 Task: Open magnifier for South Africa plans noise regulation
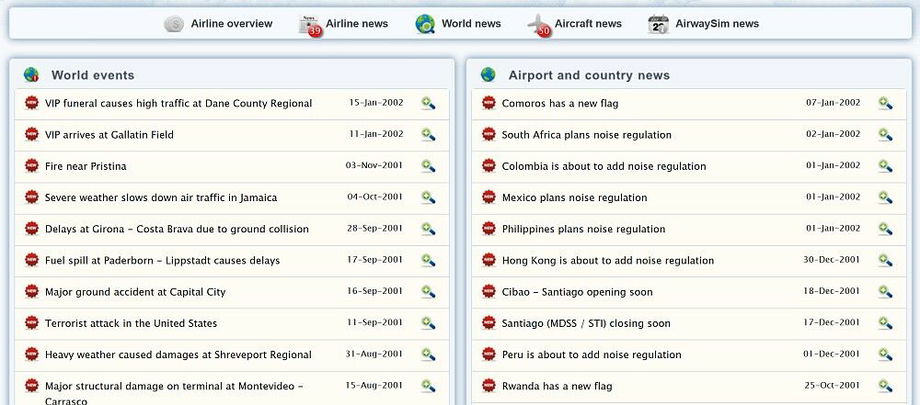(885, 134)
